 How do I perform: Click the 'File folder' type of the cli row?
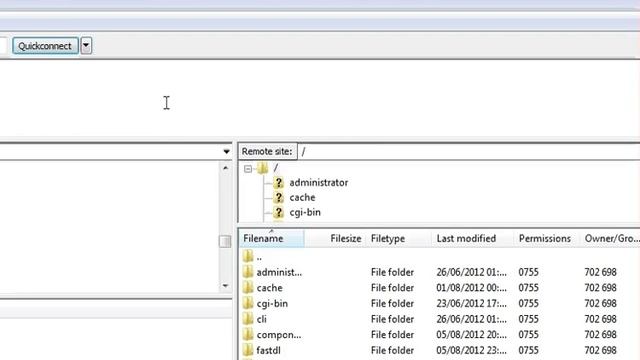[392, 319]
